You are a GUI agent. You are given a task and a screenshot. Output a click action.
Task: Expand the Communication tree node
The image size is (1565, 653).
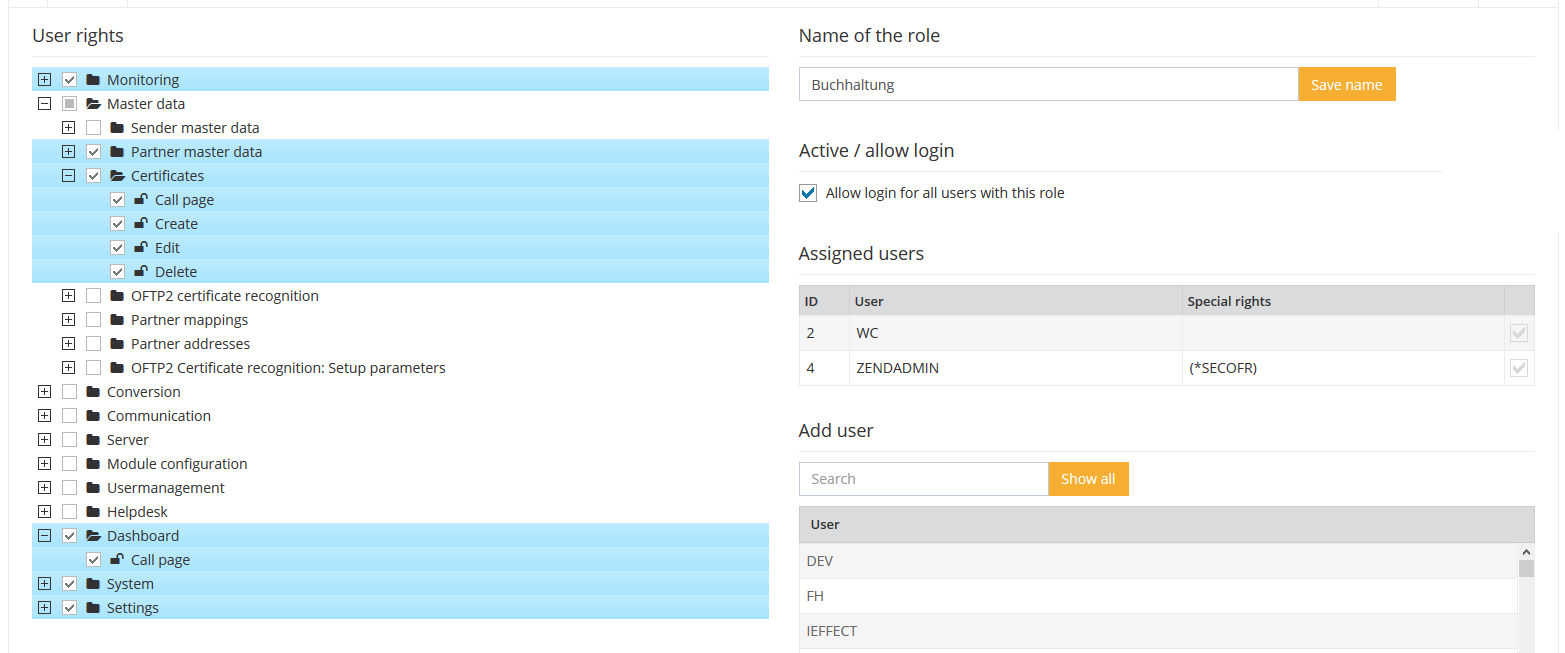[44, 416]
